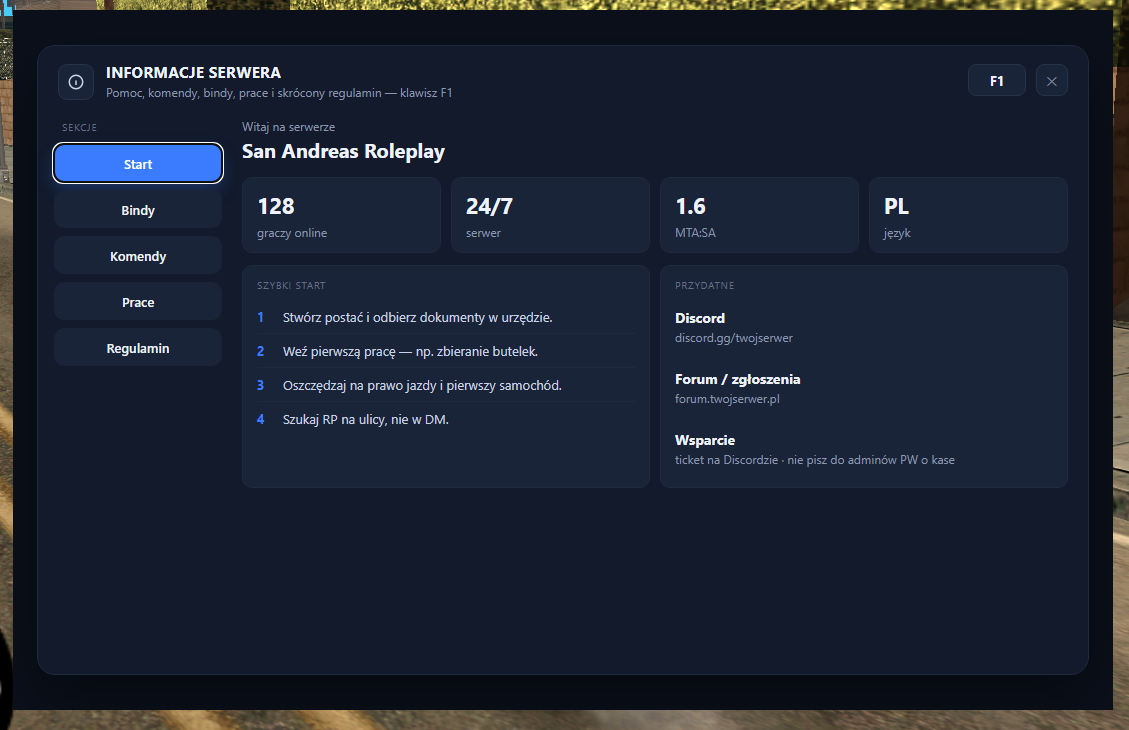Click the PRZYDATNE panel label
This screenshot has width=1129, height=730.
704,286
